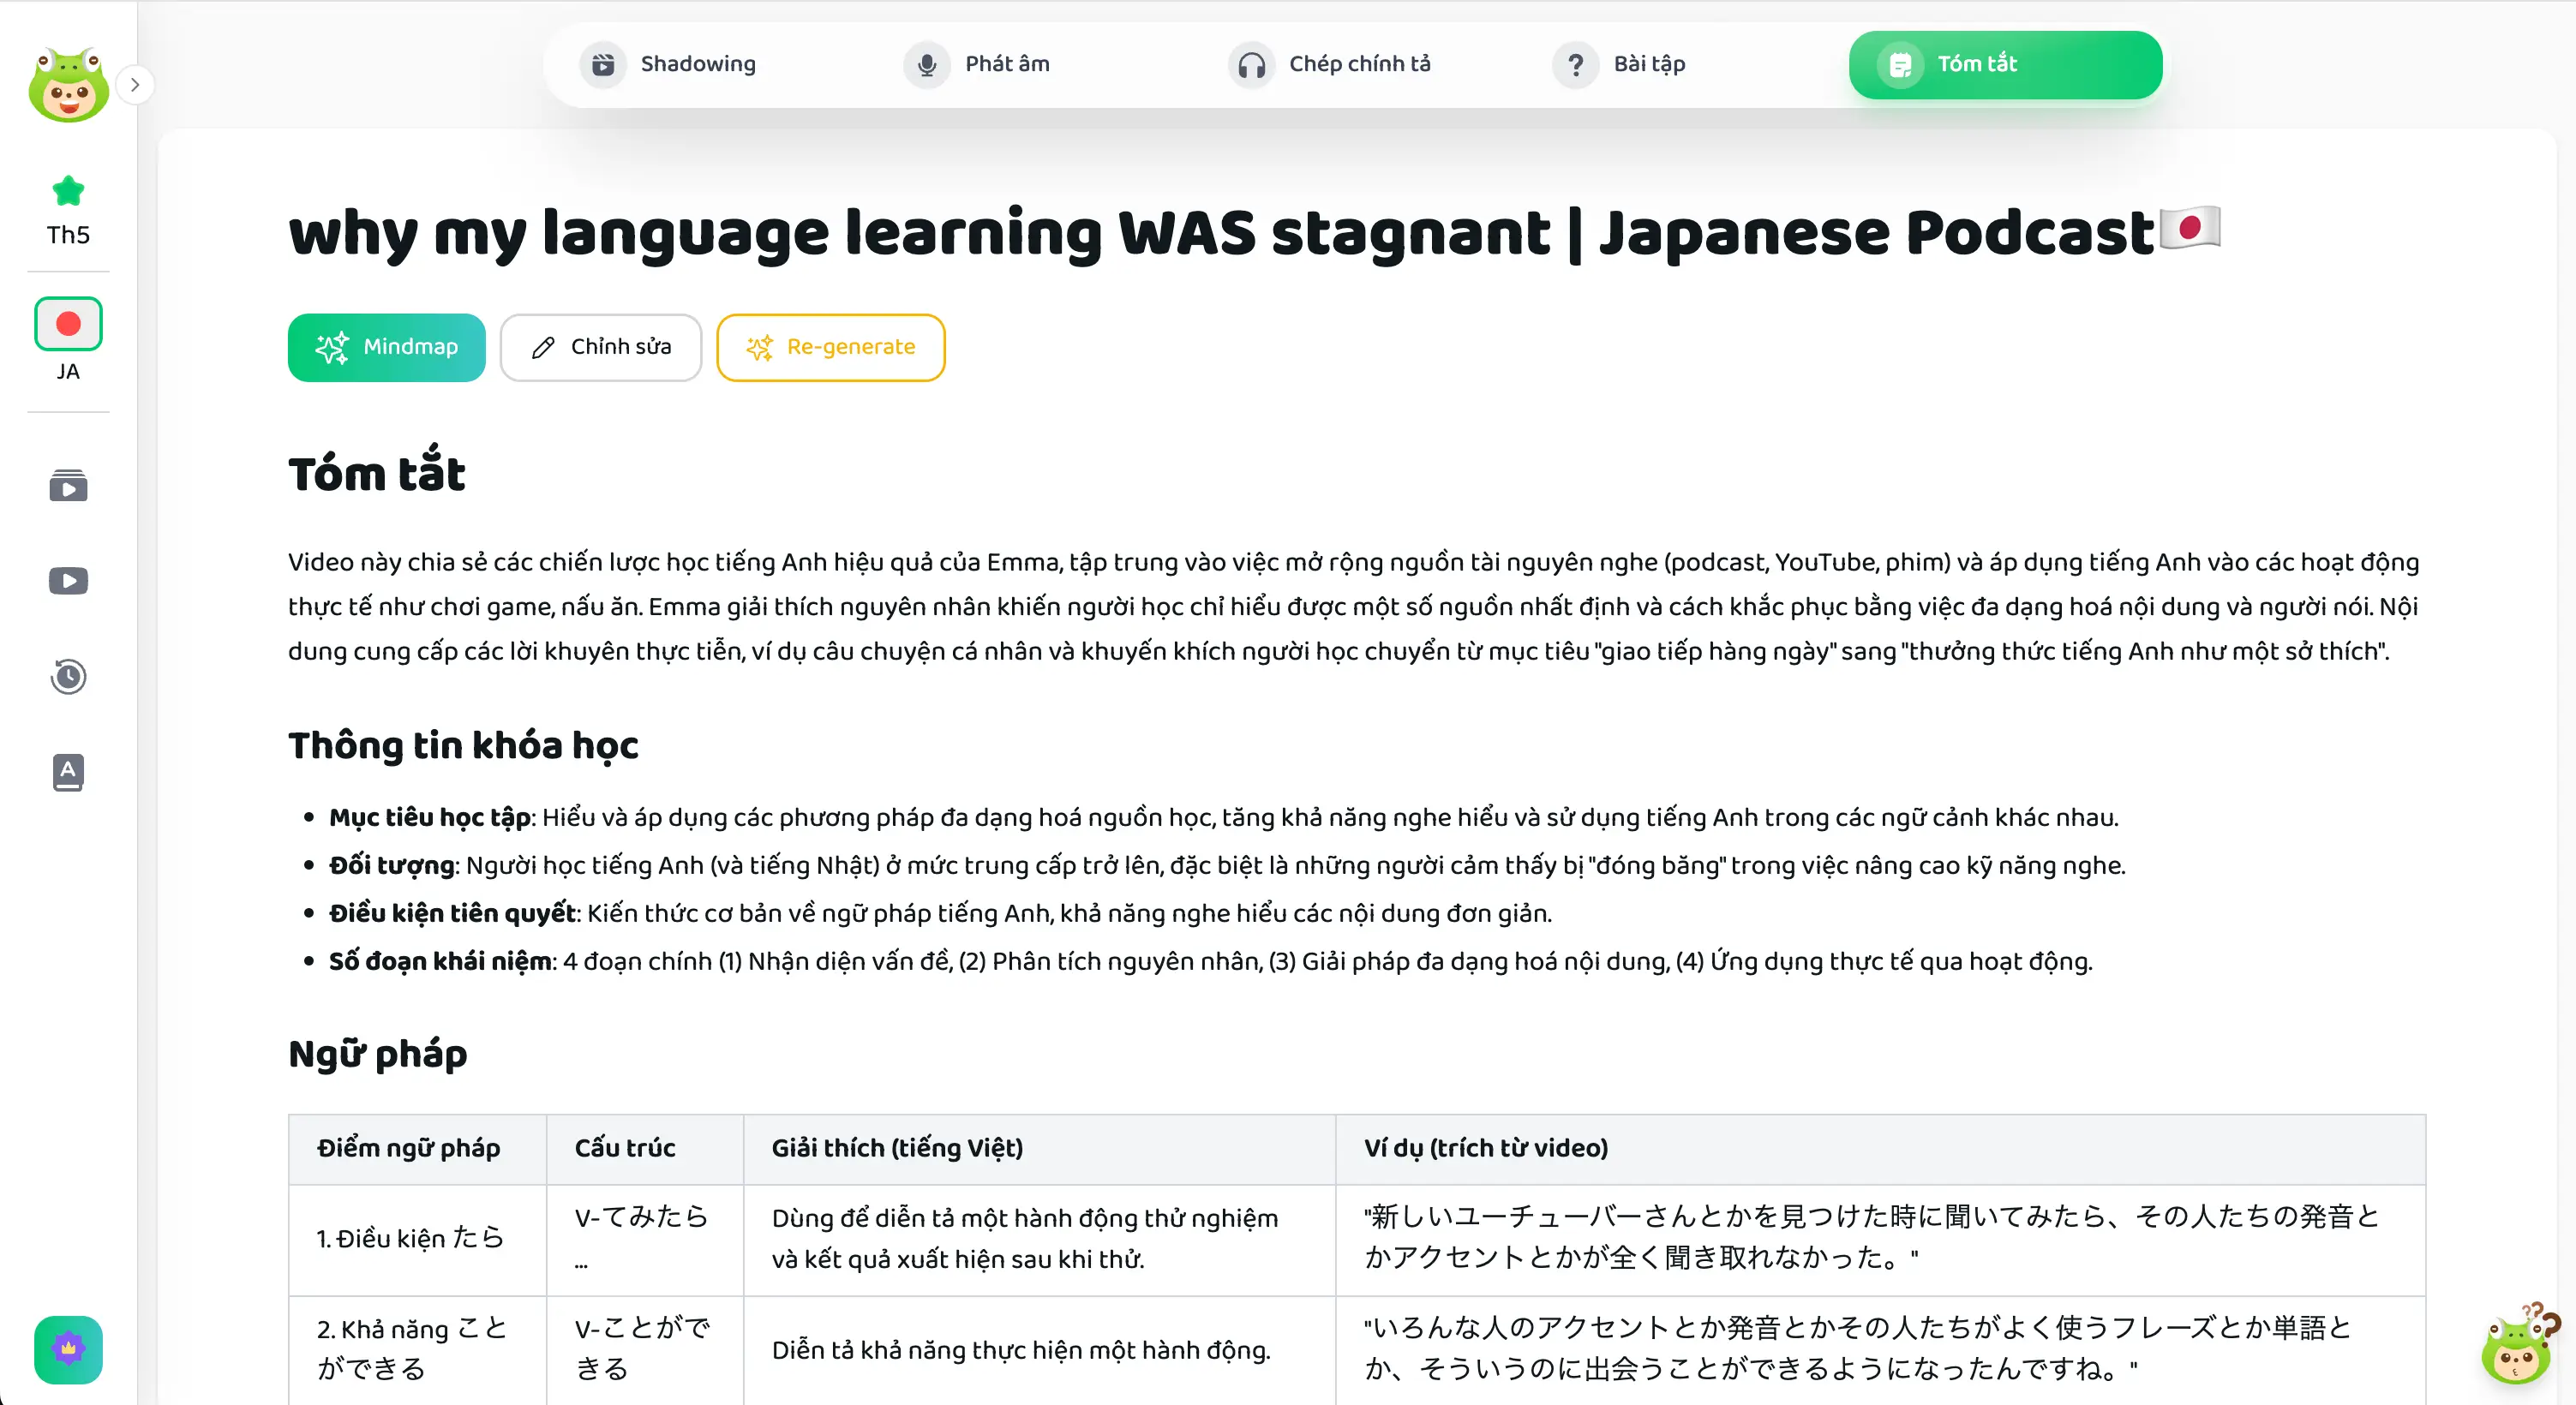Click the YouTube play icon in sidebar
Viewport: 2576px width, 1405px height.
68,581
